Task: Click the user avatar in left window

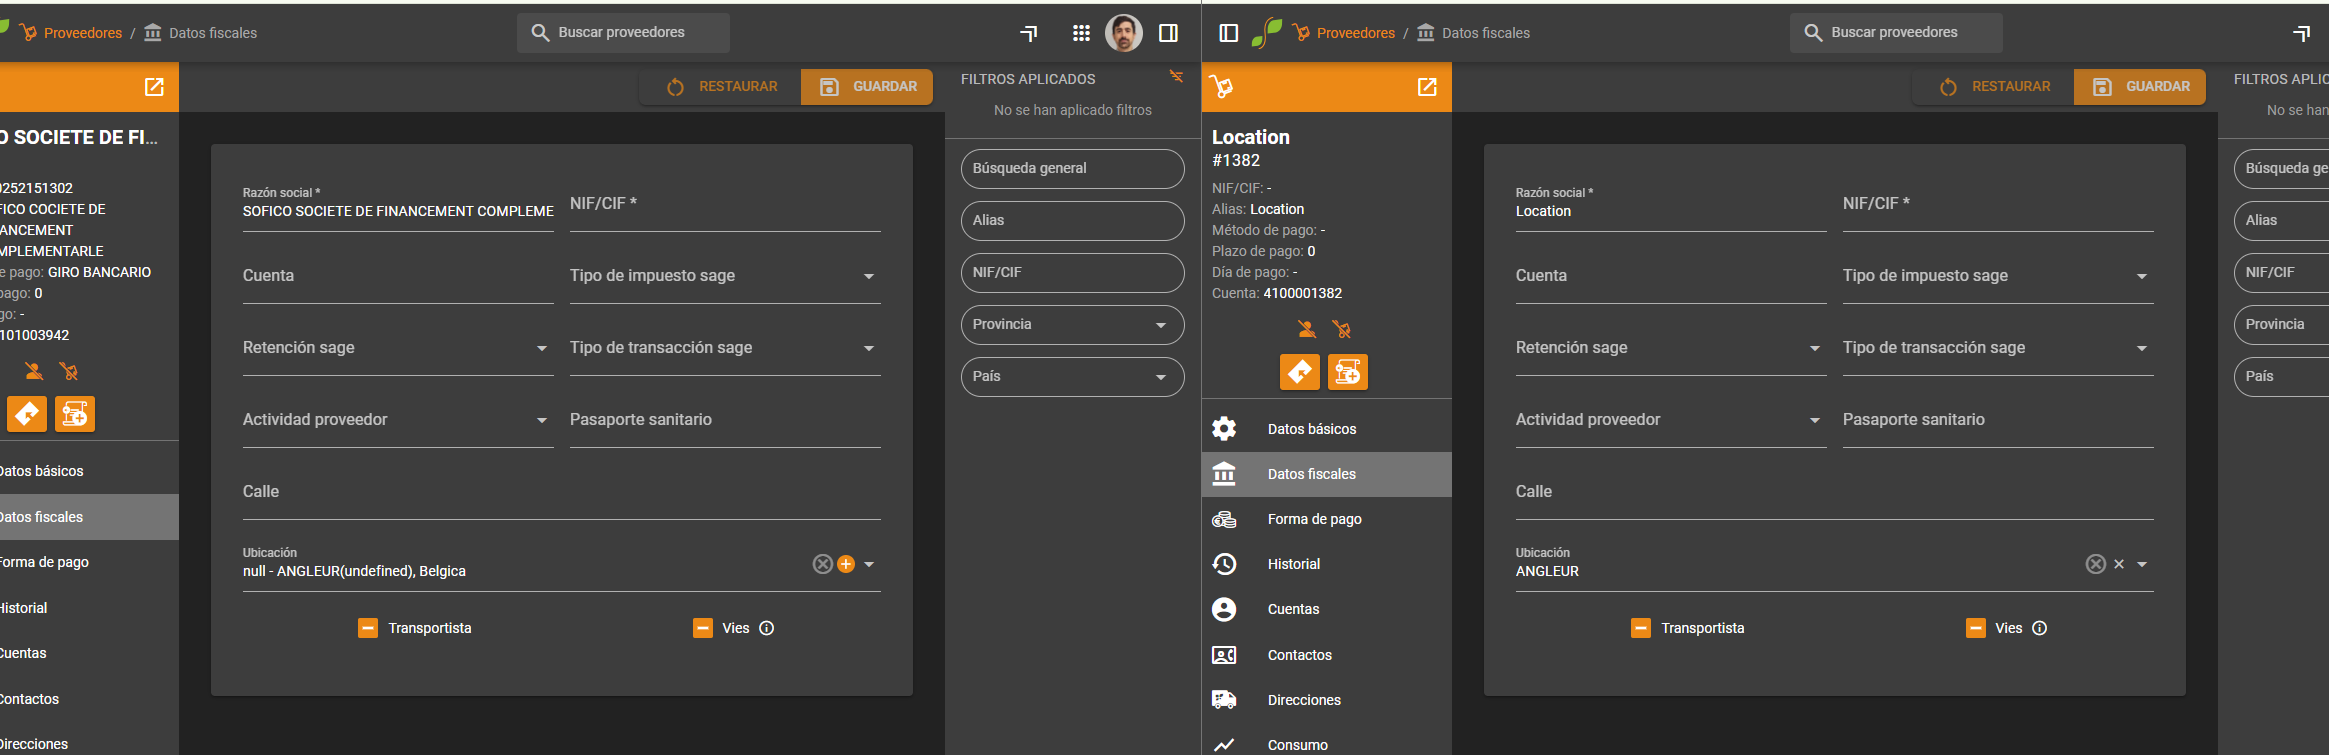Action: 1124,33
